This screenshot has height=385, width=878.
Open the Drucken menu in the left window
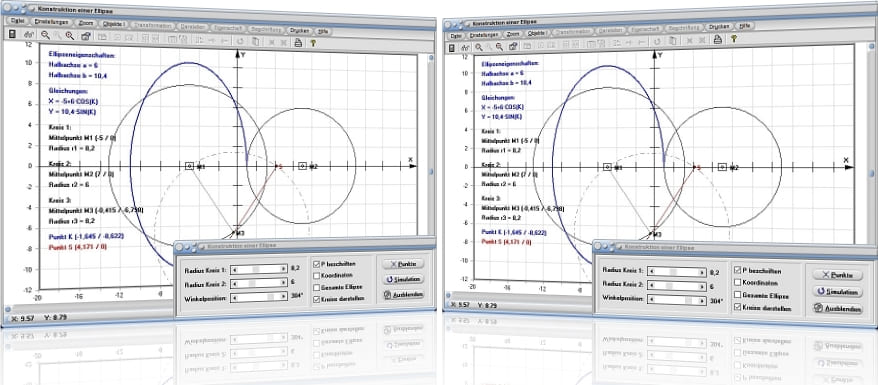click(x=300, y=30)
